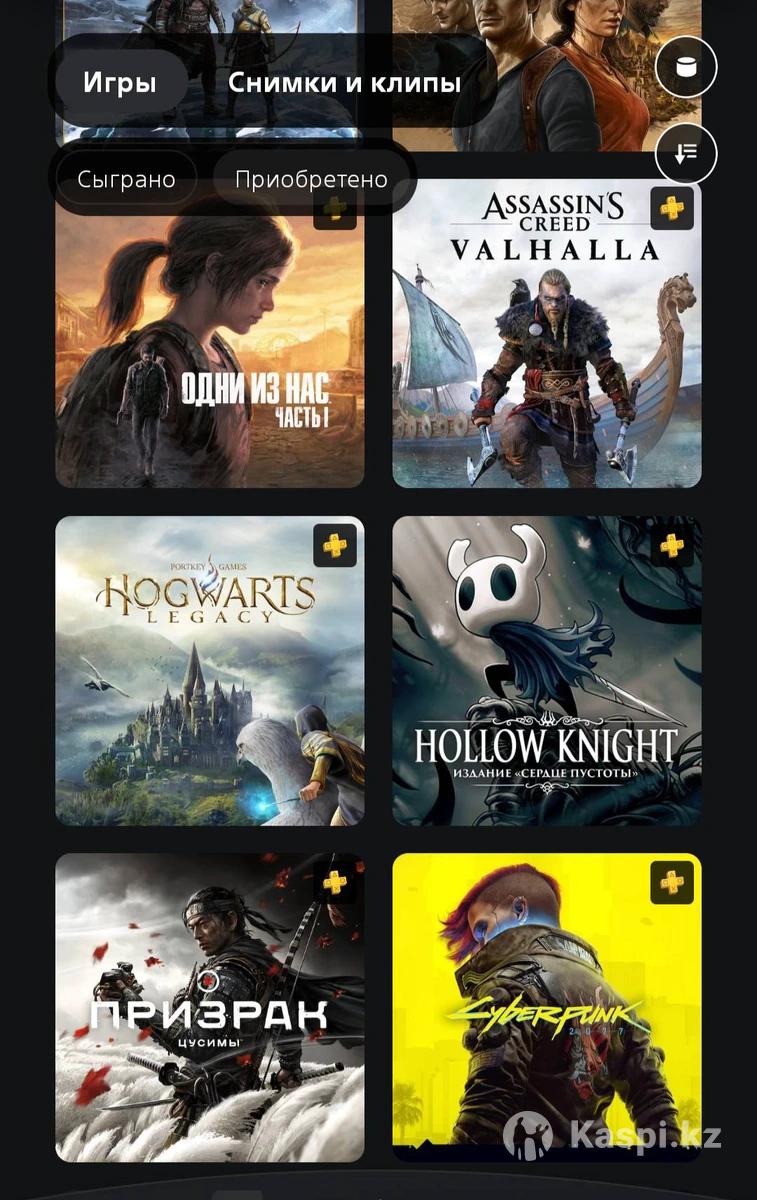Switch to the Игры tab
The width and height of the screenshot is (757, 1200).
(120, 82)
